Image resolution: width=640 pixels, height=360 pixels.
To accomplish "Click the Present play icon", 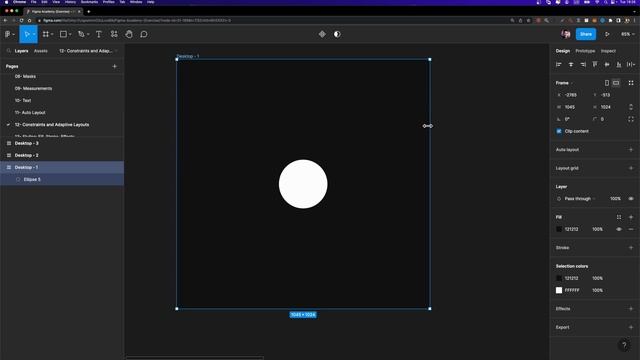I will (607, 34).
